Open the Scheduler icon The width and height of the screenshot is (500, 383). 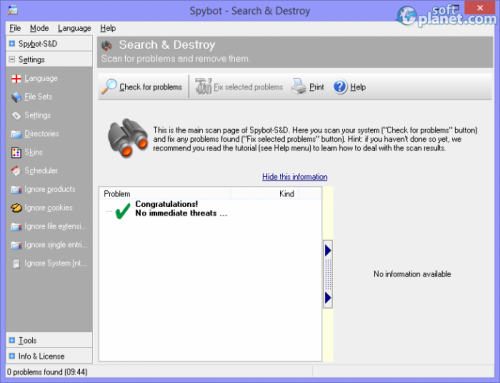click(16, 171)
